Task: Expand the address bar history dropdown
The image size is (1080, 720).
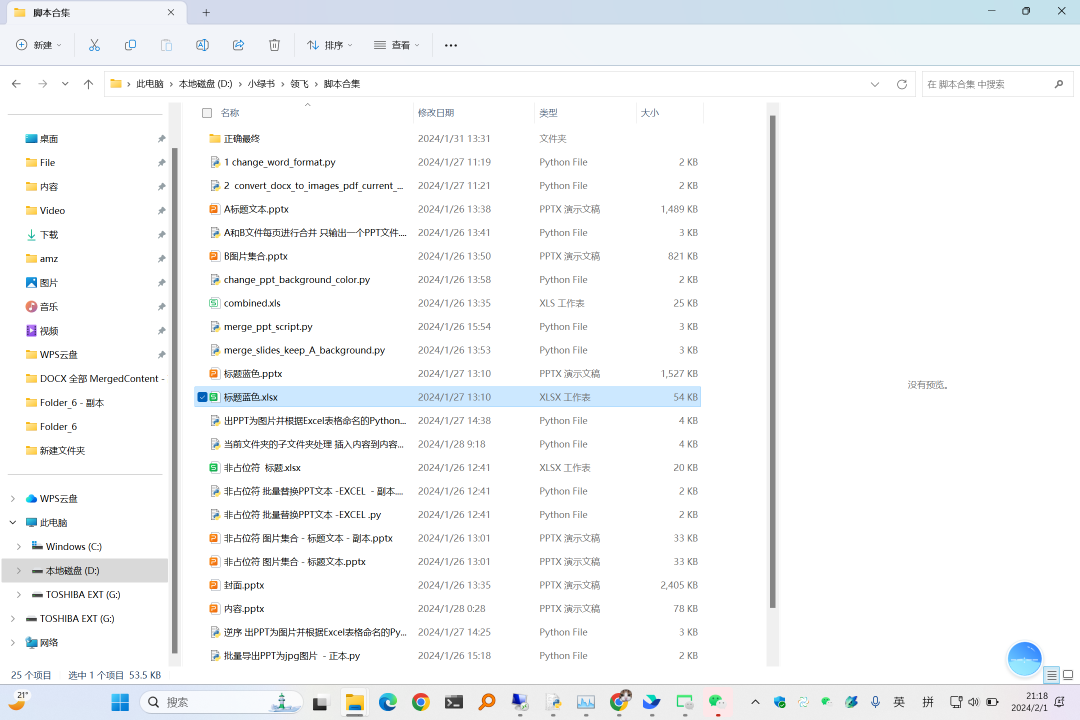Action: click(x=875, y=84)
